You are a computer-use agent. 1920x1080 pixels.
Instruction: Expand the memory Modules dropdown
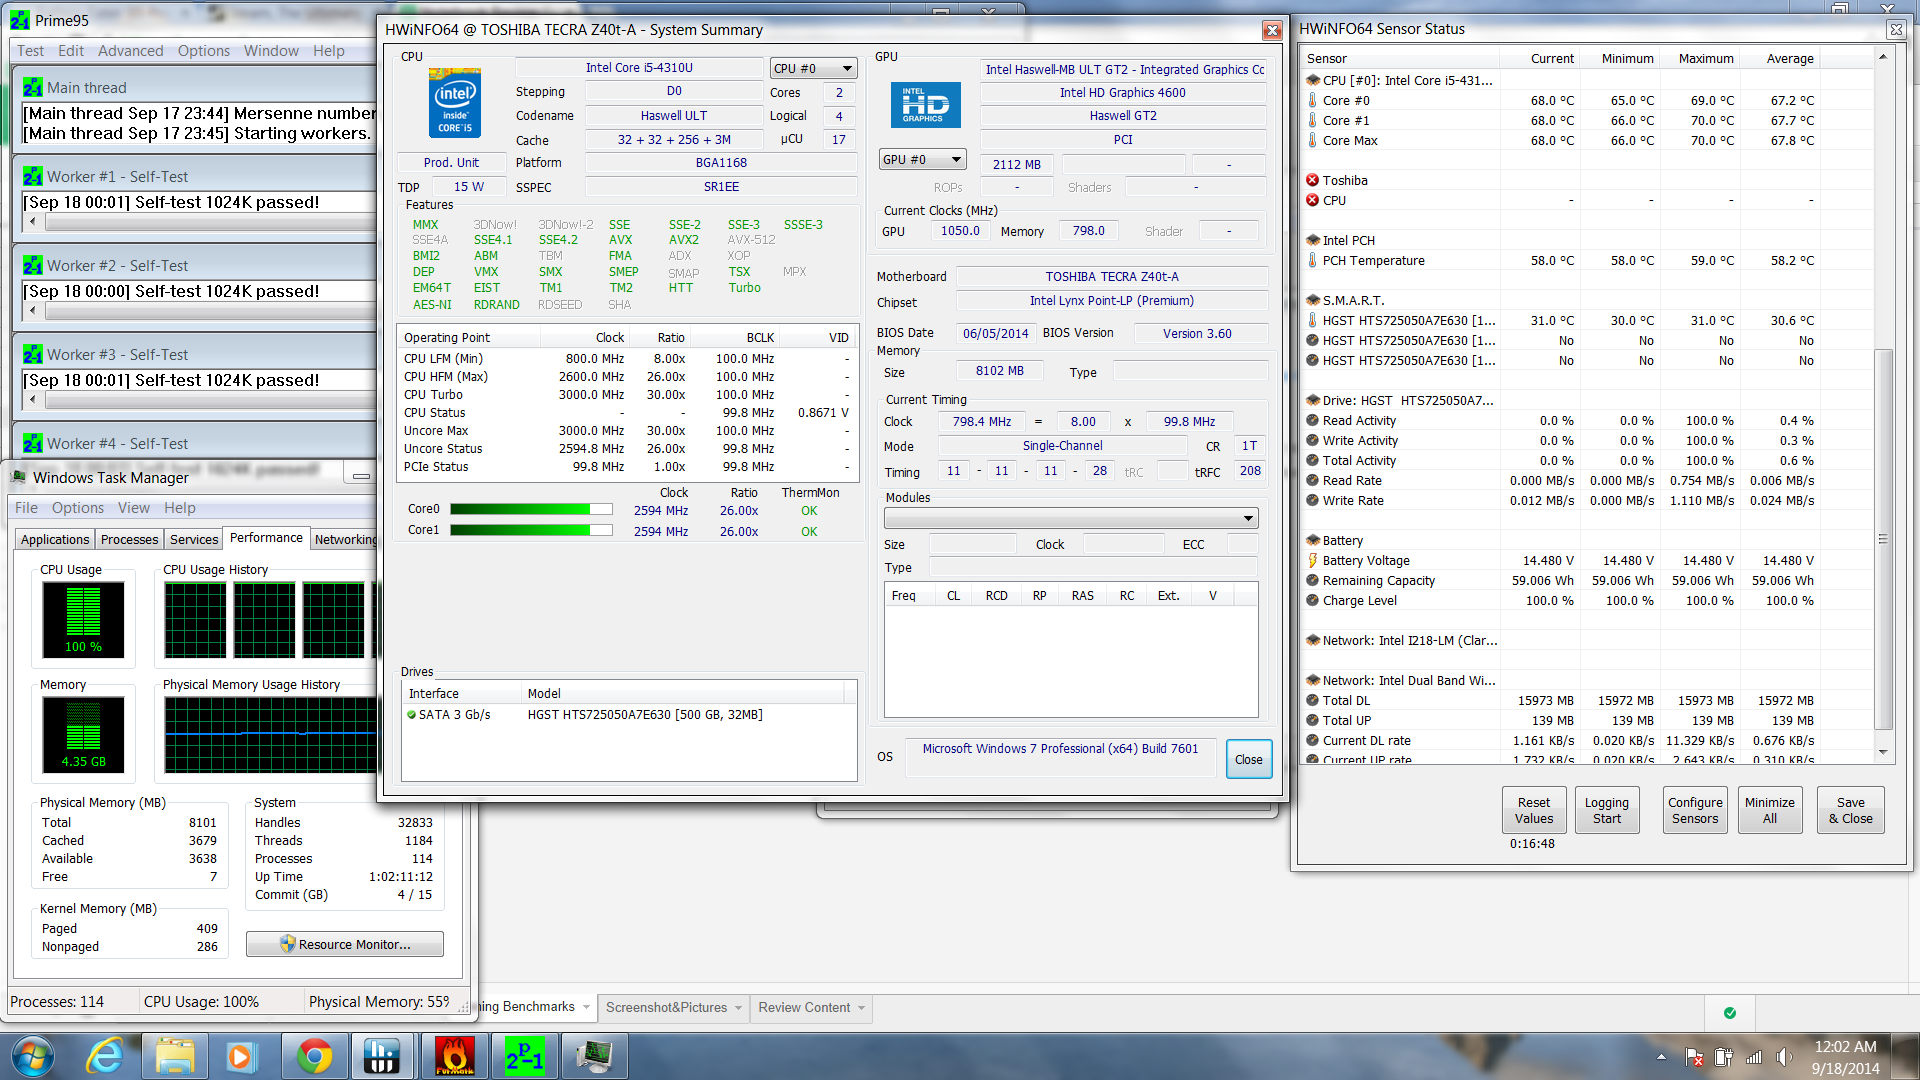pyautogui.click(x=1071, y=517)
